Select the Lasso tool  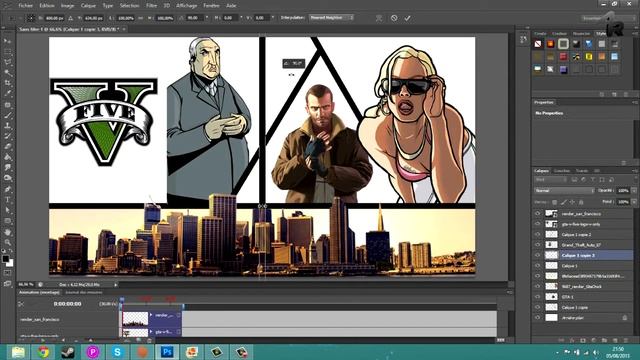(x=7, y=62)
